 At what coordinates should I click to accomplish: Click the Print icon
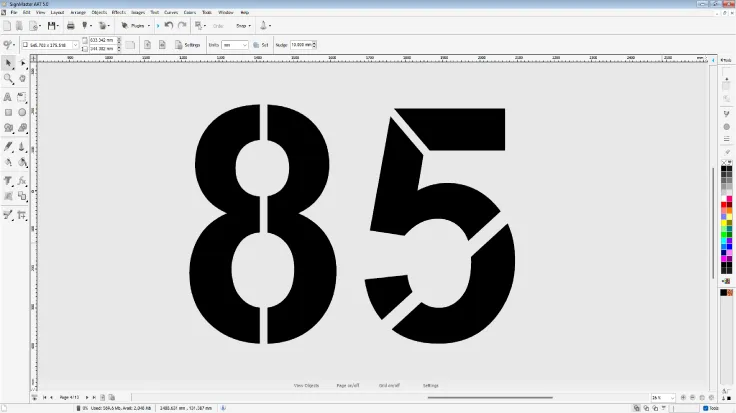(70, 26)
